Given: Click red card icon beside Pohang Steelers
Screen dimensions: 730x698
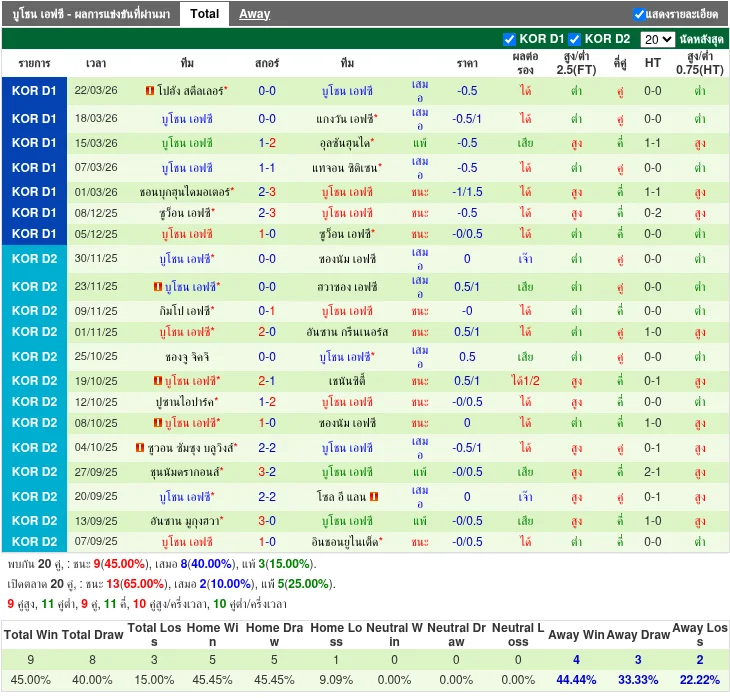Looking at the screenshot, I should [150, 91].
